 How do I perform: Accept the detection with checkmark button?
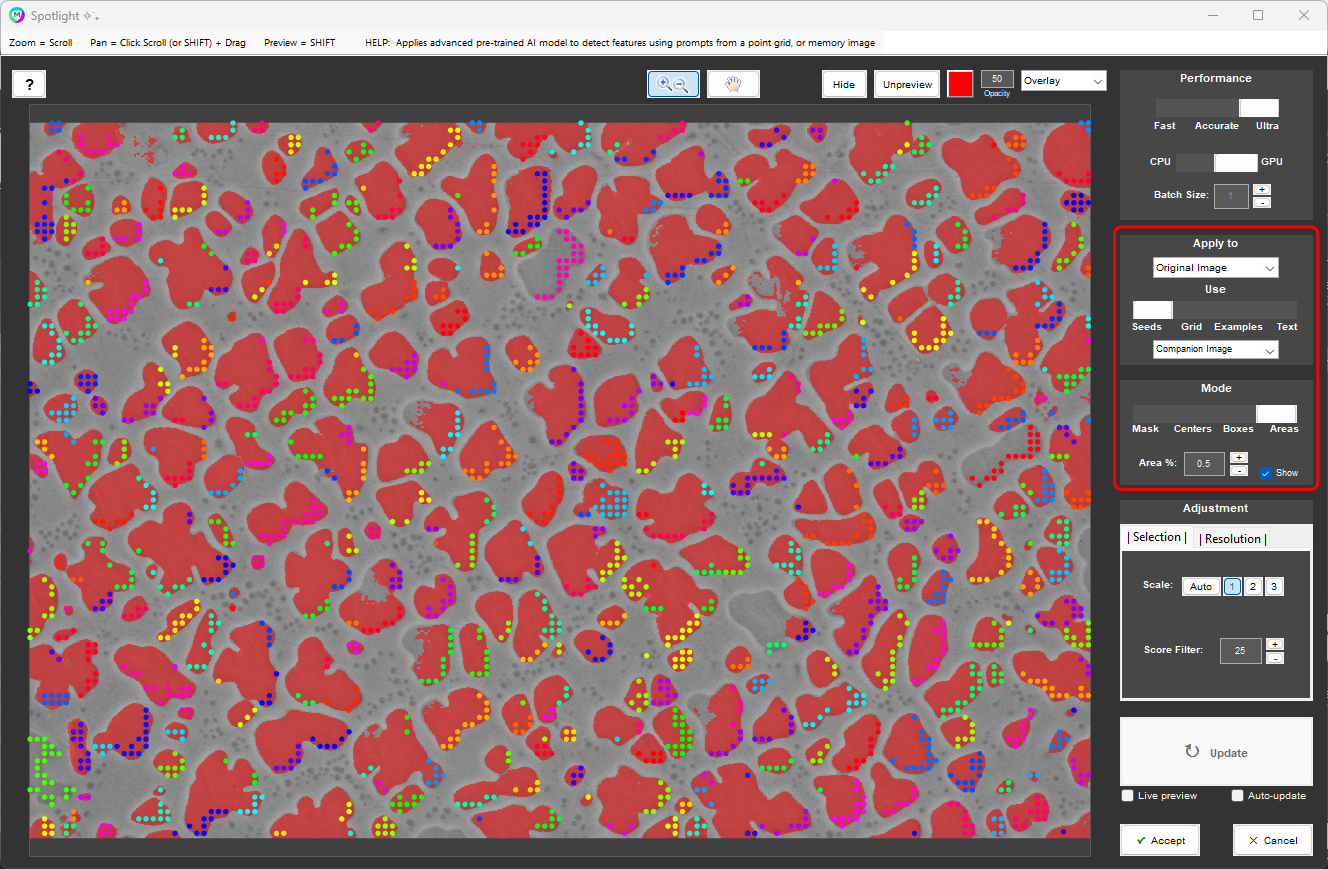click(1159, 840)
